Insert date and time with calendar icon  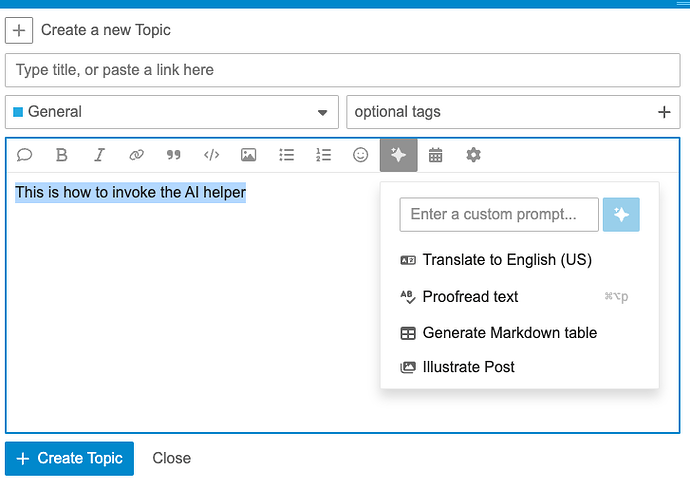pos(436,155)
